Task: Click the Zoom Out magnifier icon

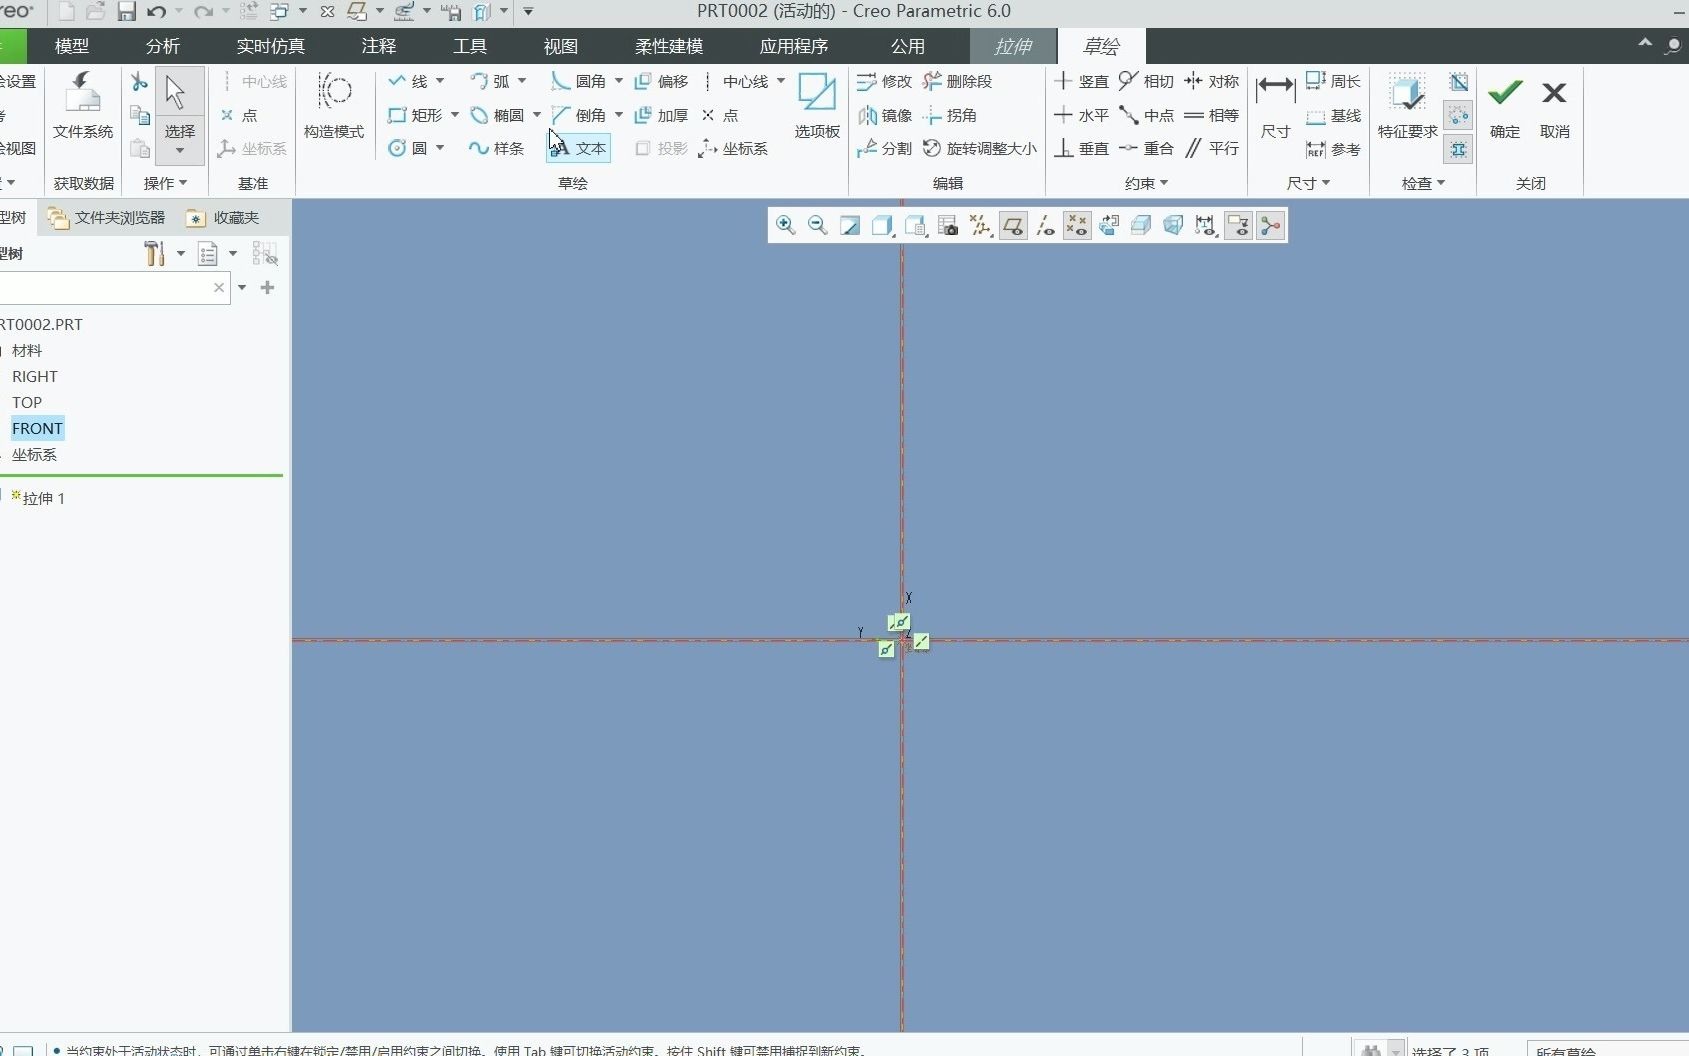Action: pos(818,226)
